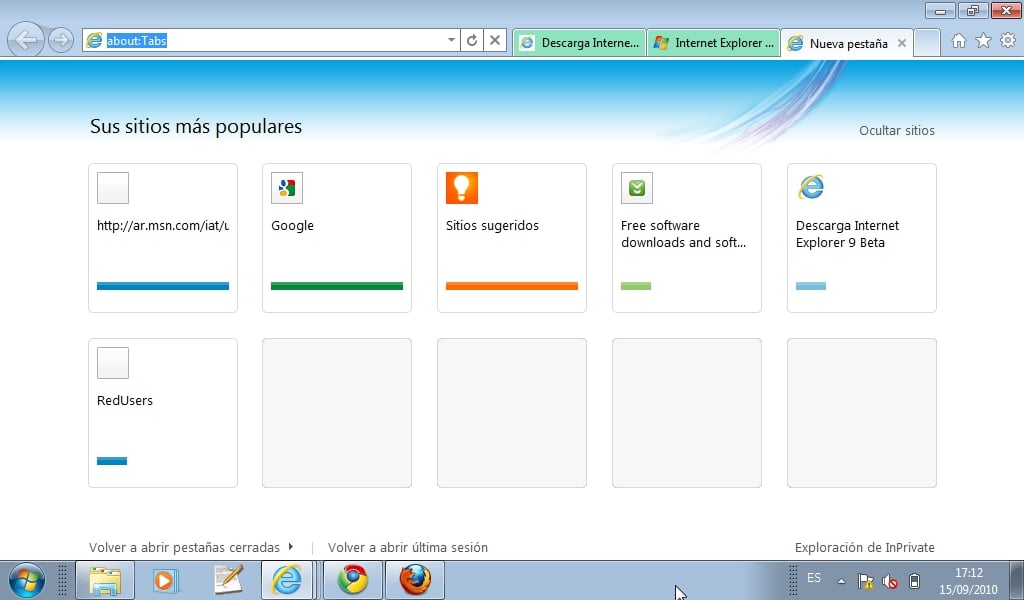This screenshot has width=1024, height=600.
Task: Open the http://ar.msn.com/iat/u tile link
Action: click(x=163, y=226)
